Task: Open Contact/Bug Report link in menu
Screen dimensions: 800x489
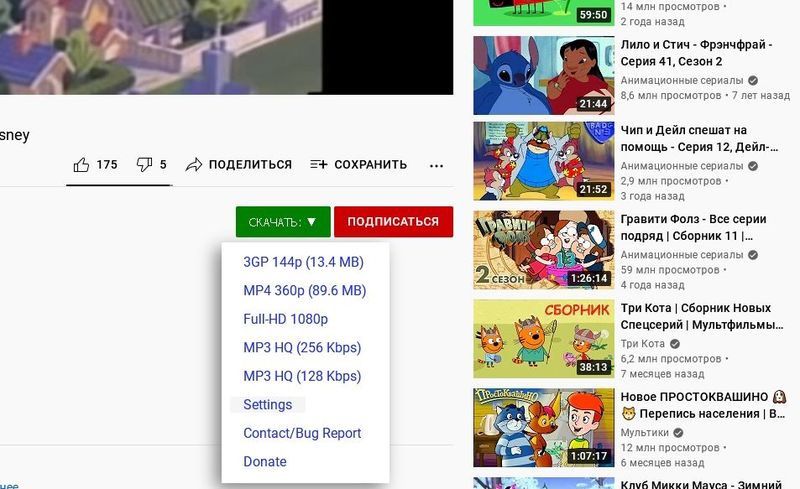Action: 302,433
